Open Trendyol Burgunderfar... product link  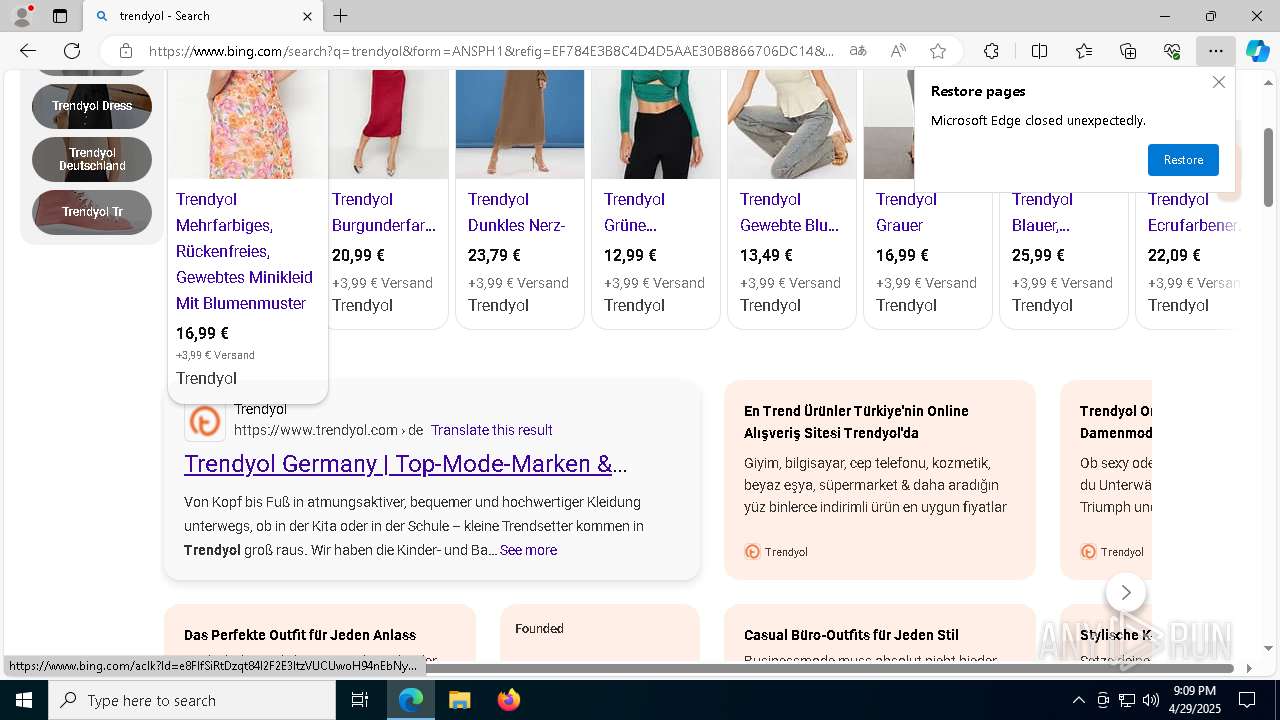pyautogui.click(x=384, y=212)
